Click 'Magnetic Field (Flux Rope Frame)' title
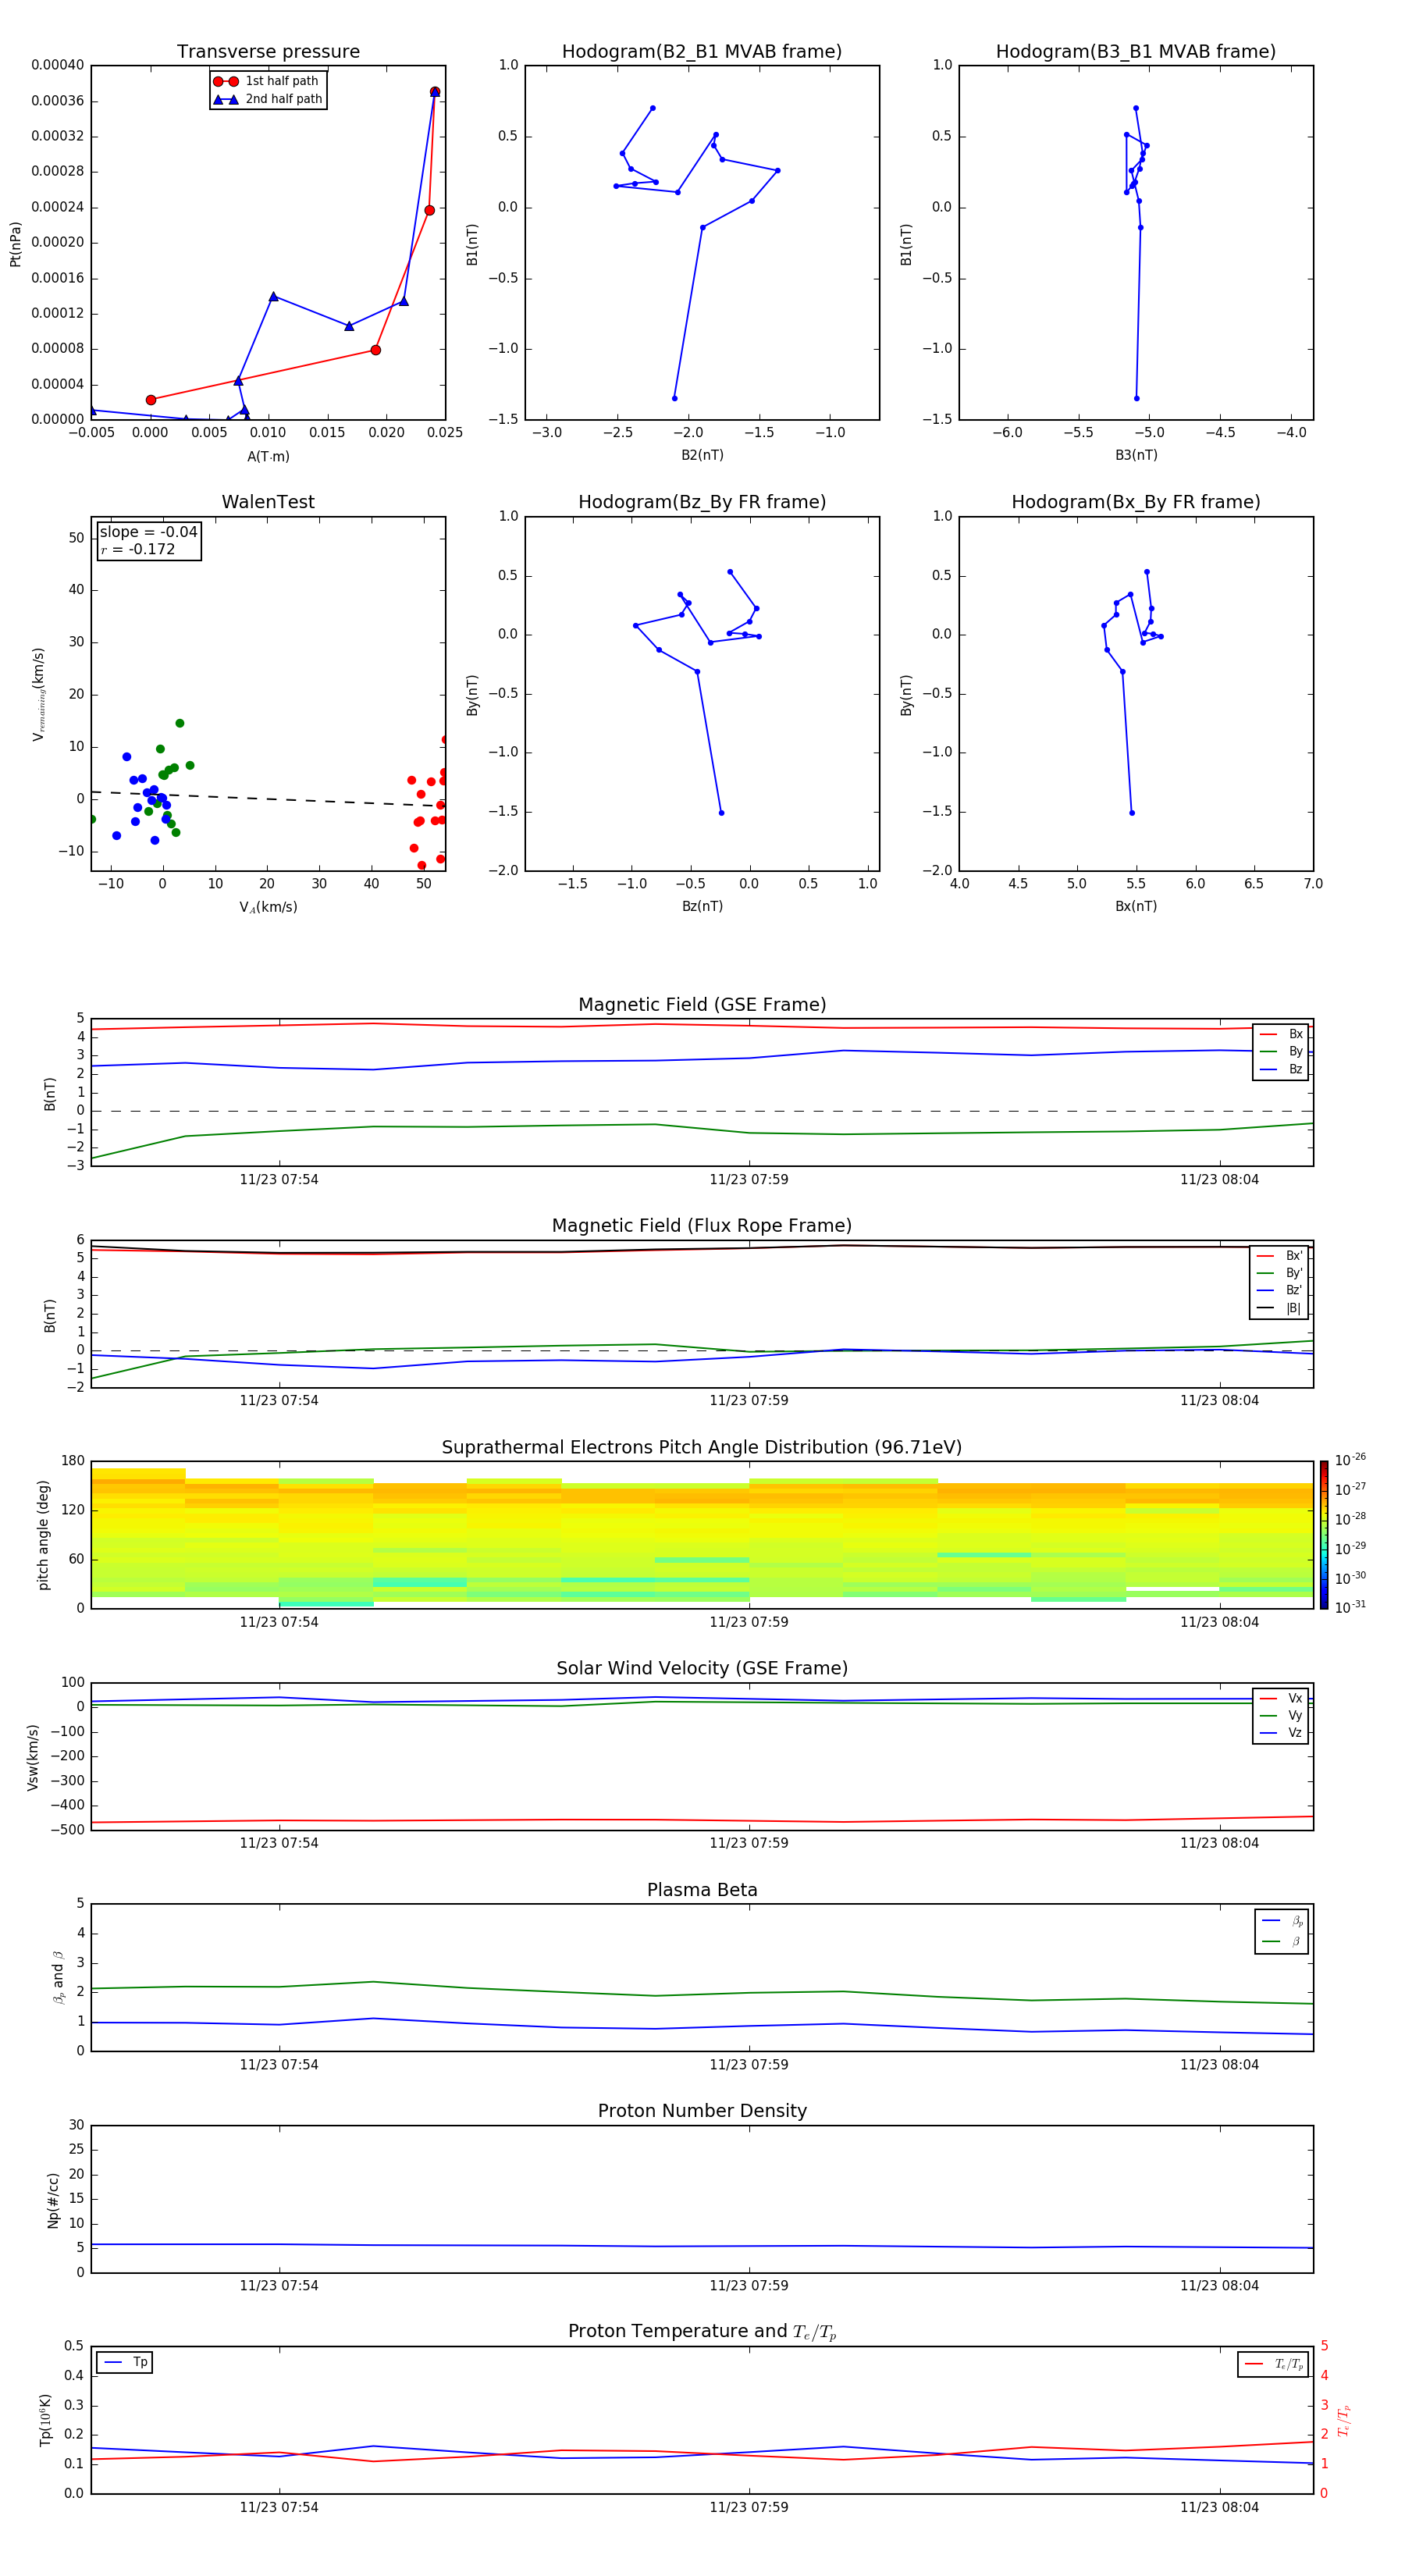This screenshot has height=2576, width=1405. pyautogui.click(x=702, y=1226)
